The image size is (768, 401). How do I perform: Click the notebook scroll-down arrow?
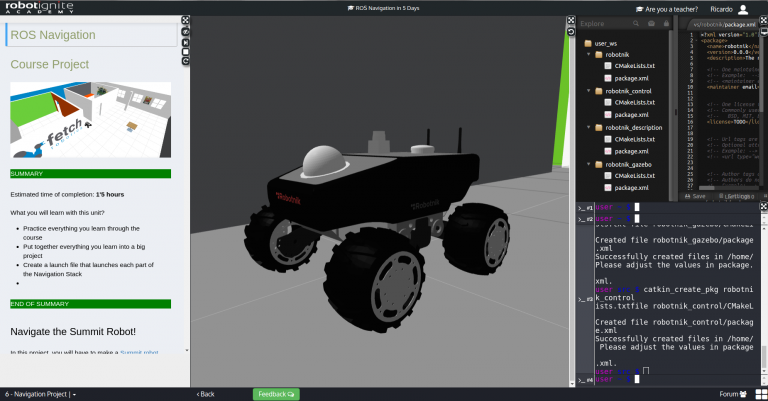tap(187, 351)
